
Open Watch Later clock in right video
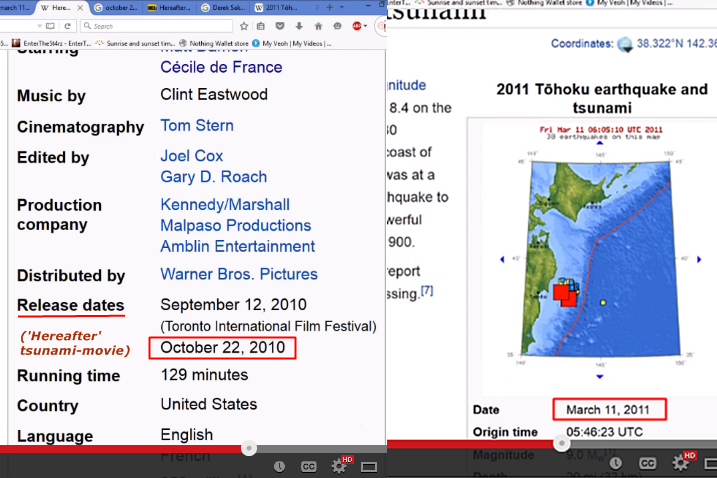click(x=615, y=463)
